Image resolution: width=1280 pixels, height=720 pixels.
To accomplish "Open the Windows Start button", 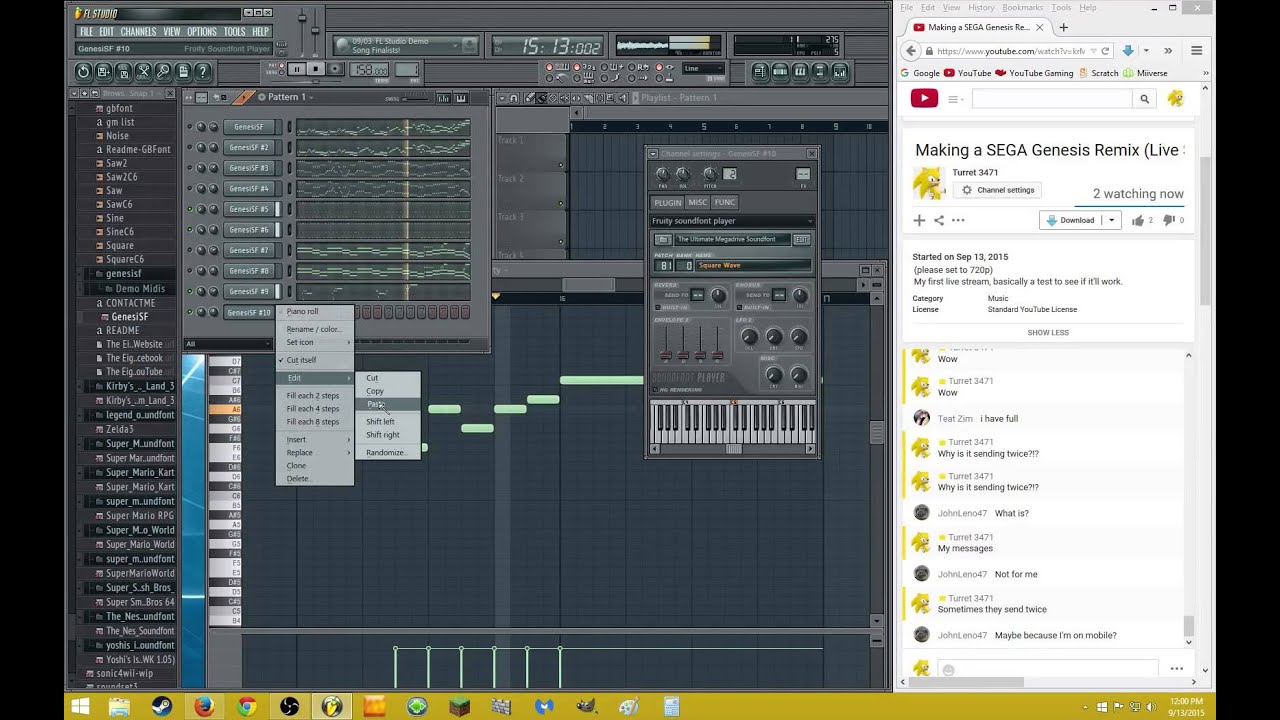I will pos(80,707).
